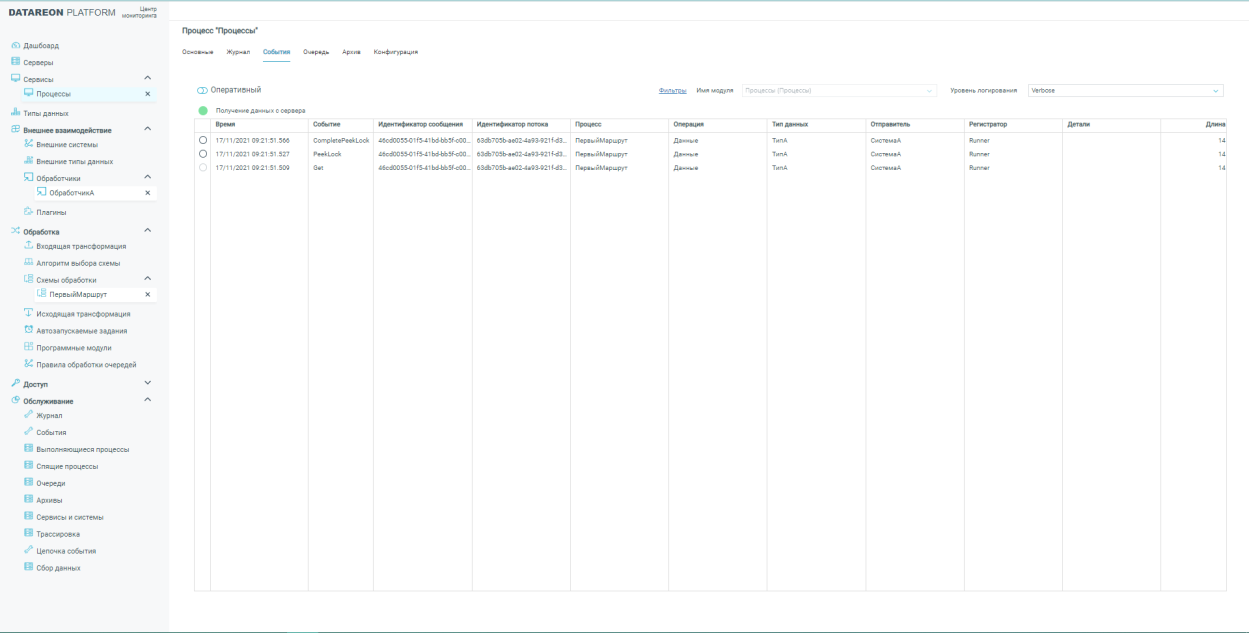Collapse the Обработка section chevron
The height and width of the screenshot is (633, 1249).
[x=148, y=231]
